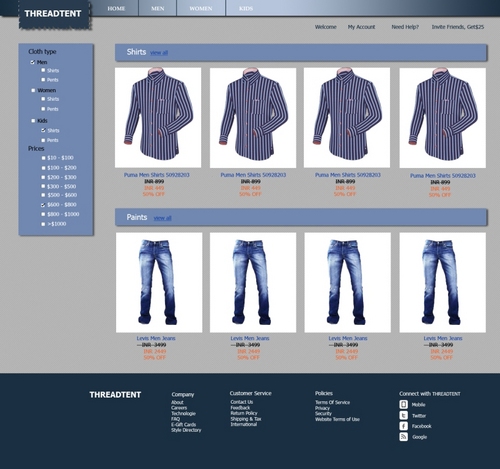Click the footer THREADTENT logo text

coord(115,395)
